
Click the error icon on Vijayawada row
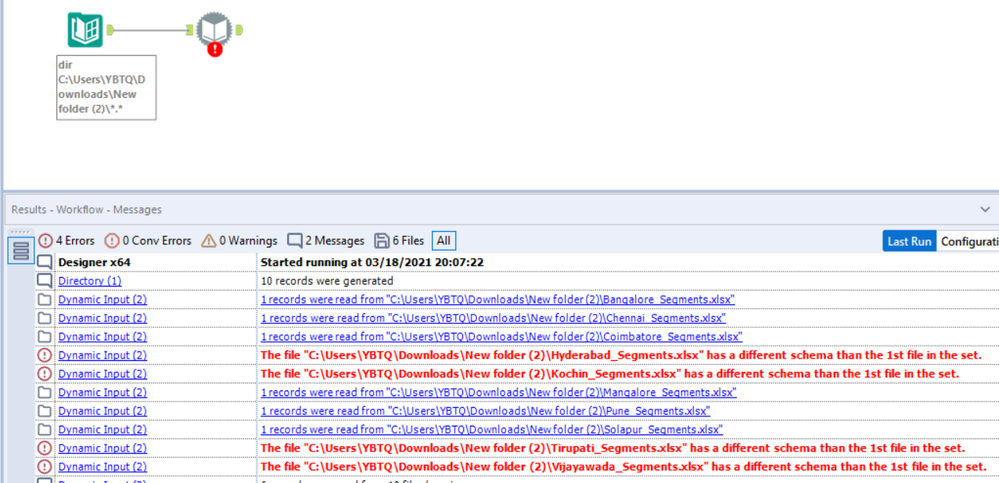point(45,466)
